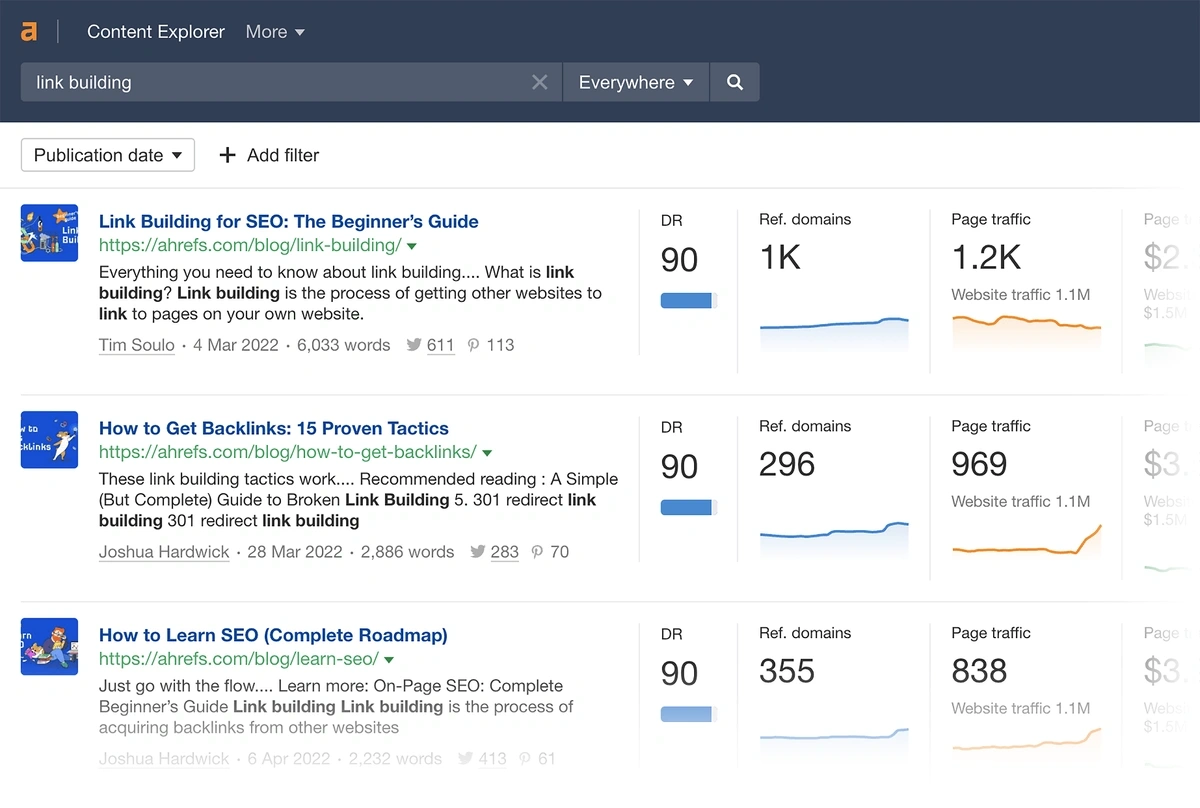Click the Ahrefs orange logo icon
Viewport: 1200px width, 808px height.
(x=29, y=32)
